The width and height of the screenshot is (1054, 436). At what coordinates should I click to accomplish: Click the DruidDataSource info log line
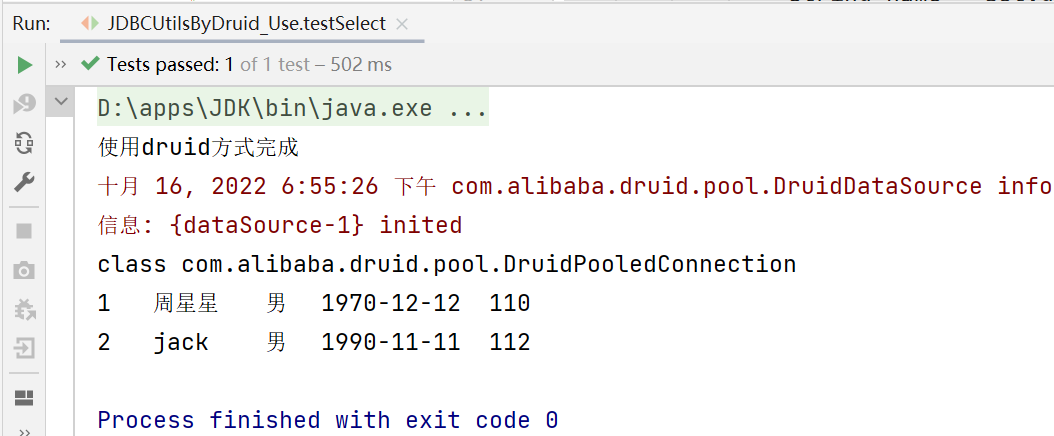pyautogui.click(x=574, y=186)
